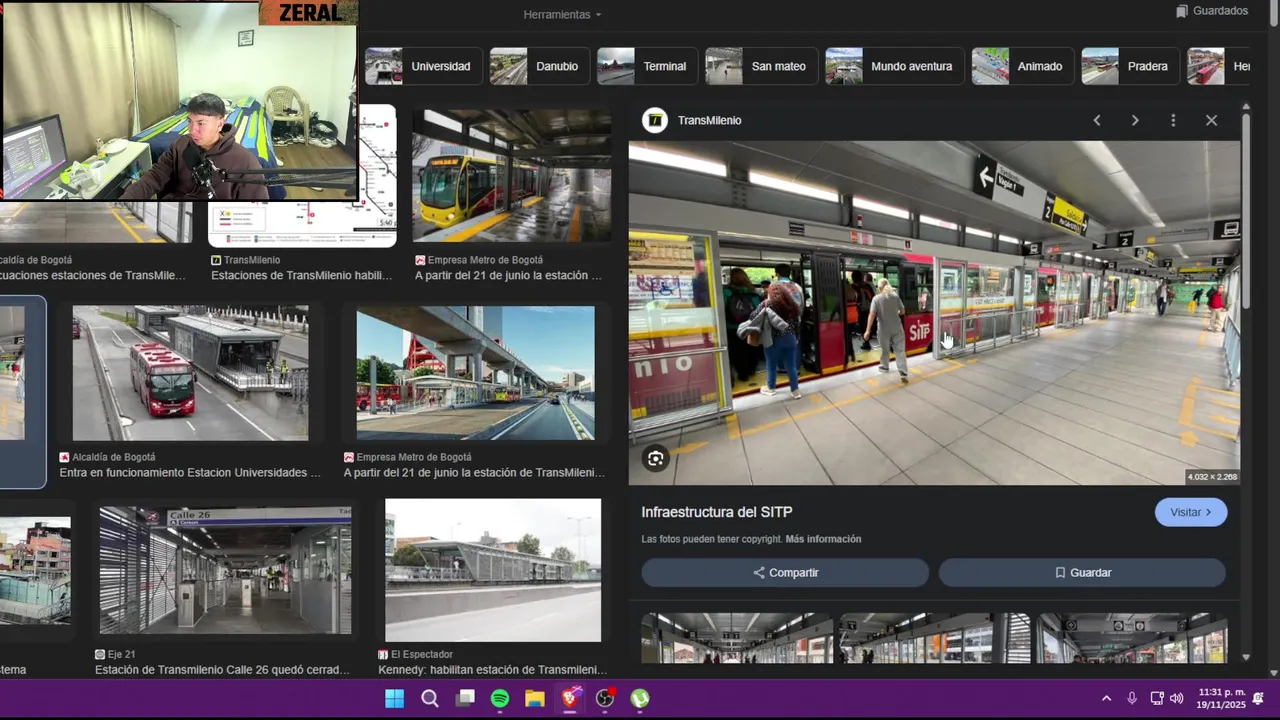This screenshot has height=720, width=1280.
Task: Show hidden system tray icons
Action: click(1106, 699)
